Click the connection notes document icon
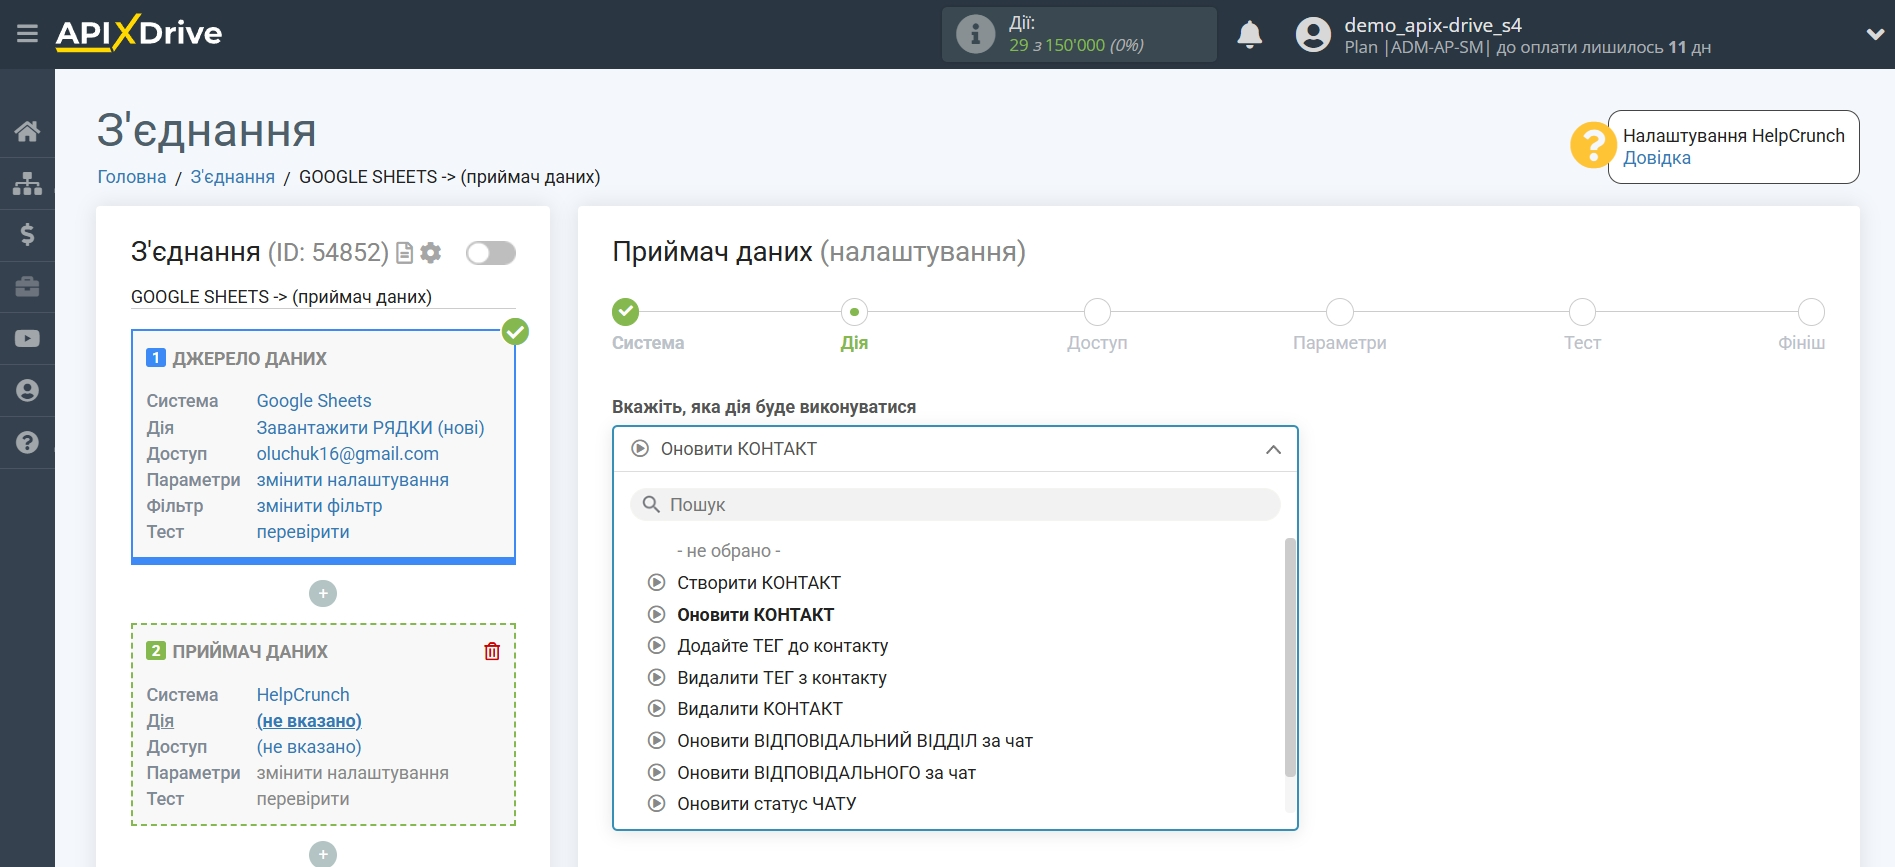This screenshot has height=867, width=1895. (x=405, y=253)
